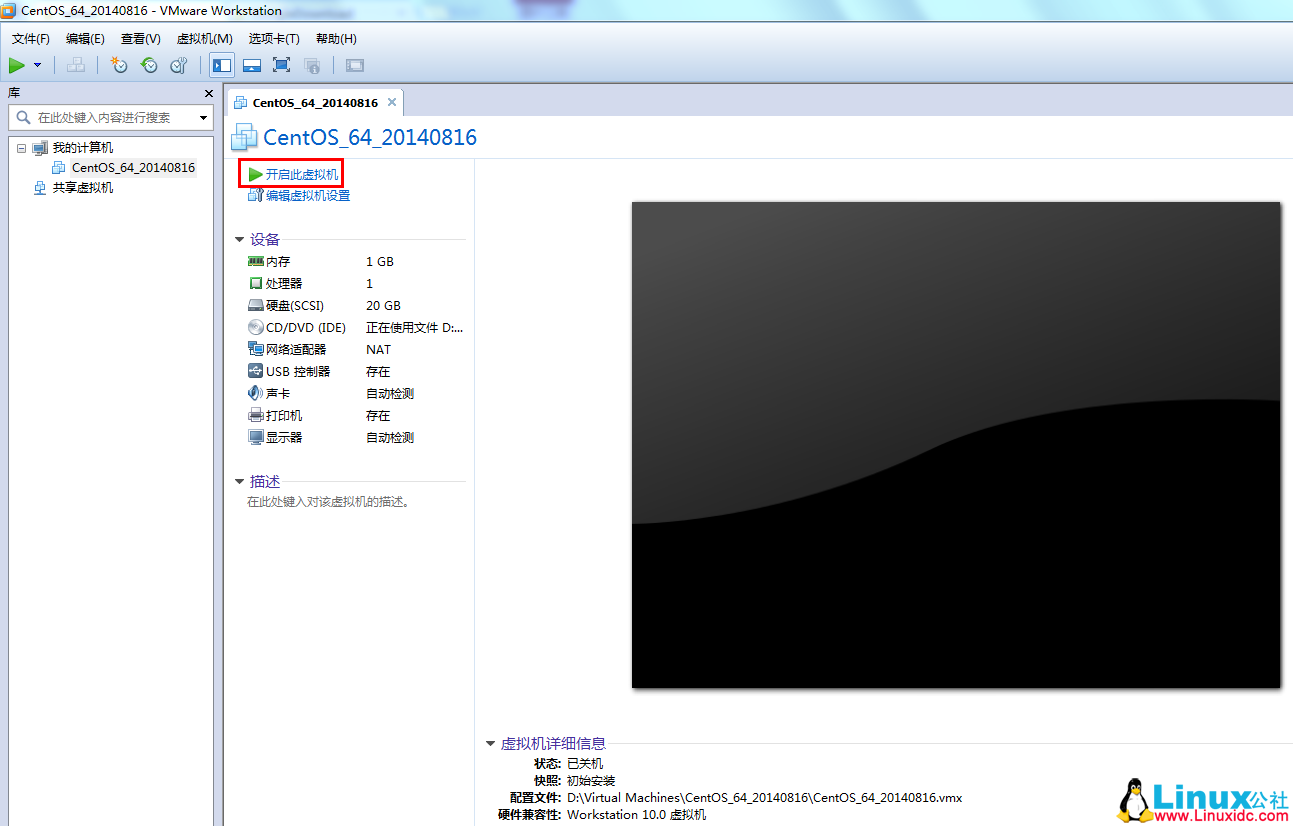Click the revert to snapshot icon

click(x=149, y=65)
